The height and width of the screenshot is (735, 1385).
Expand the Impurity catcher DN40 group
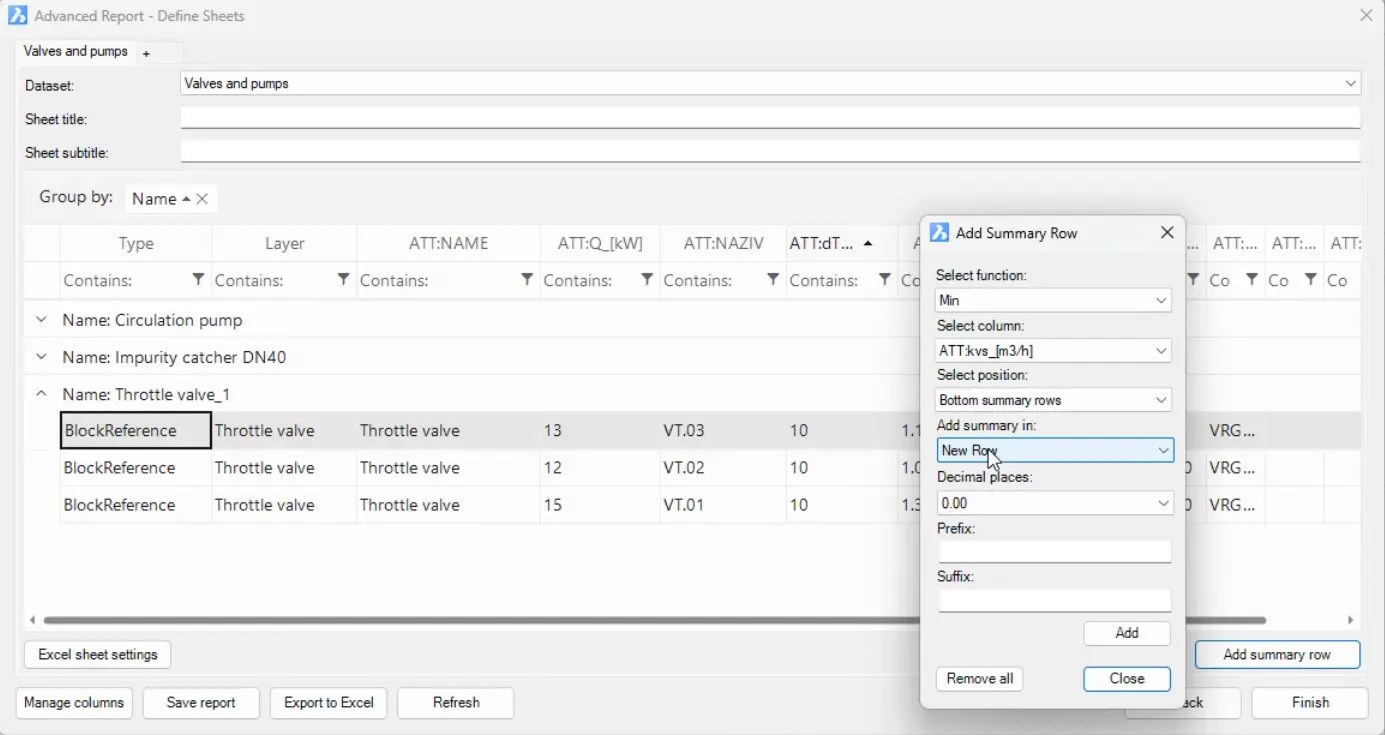pos(41,357)
